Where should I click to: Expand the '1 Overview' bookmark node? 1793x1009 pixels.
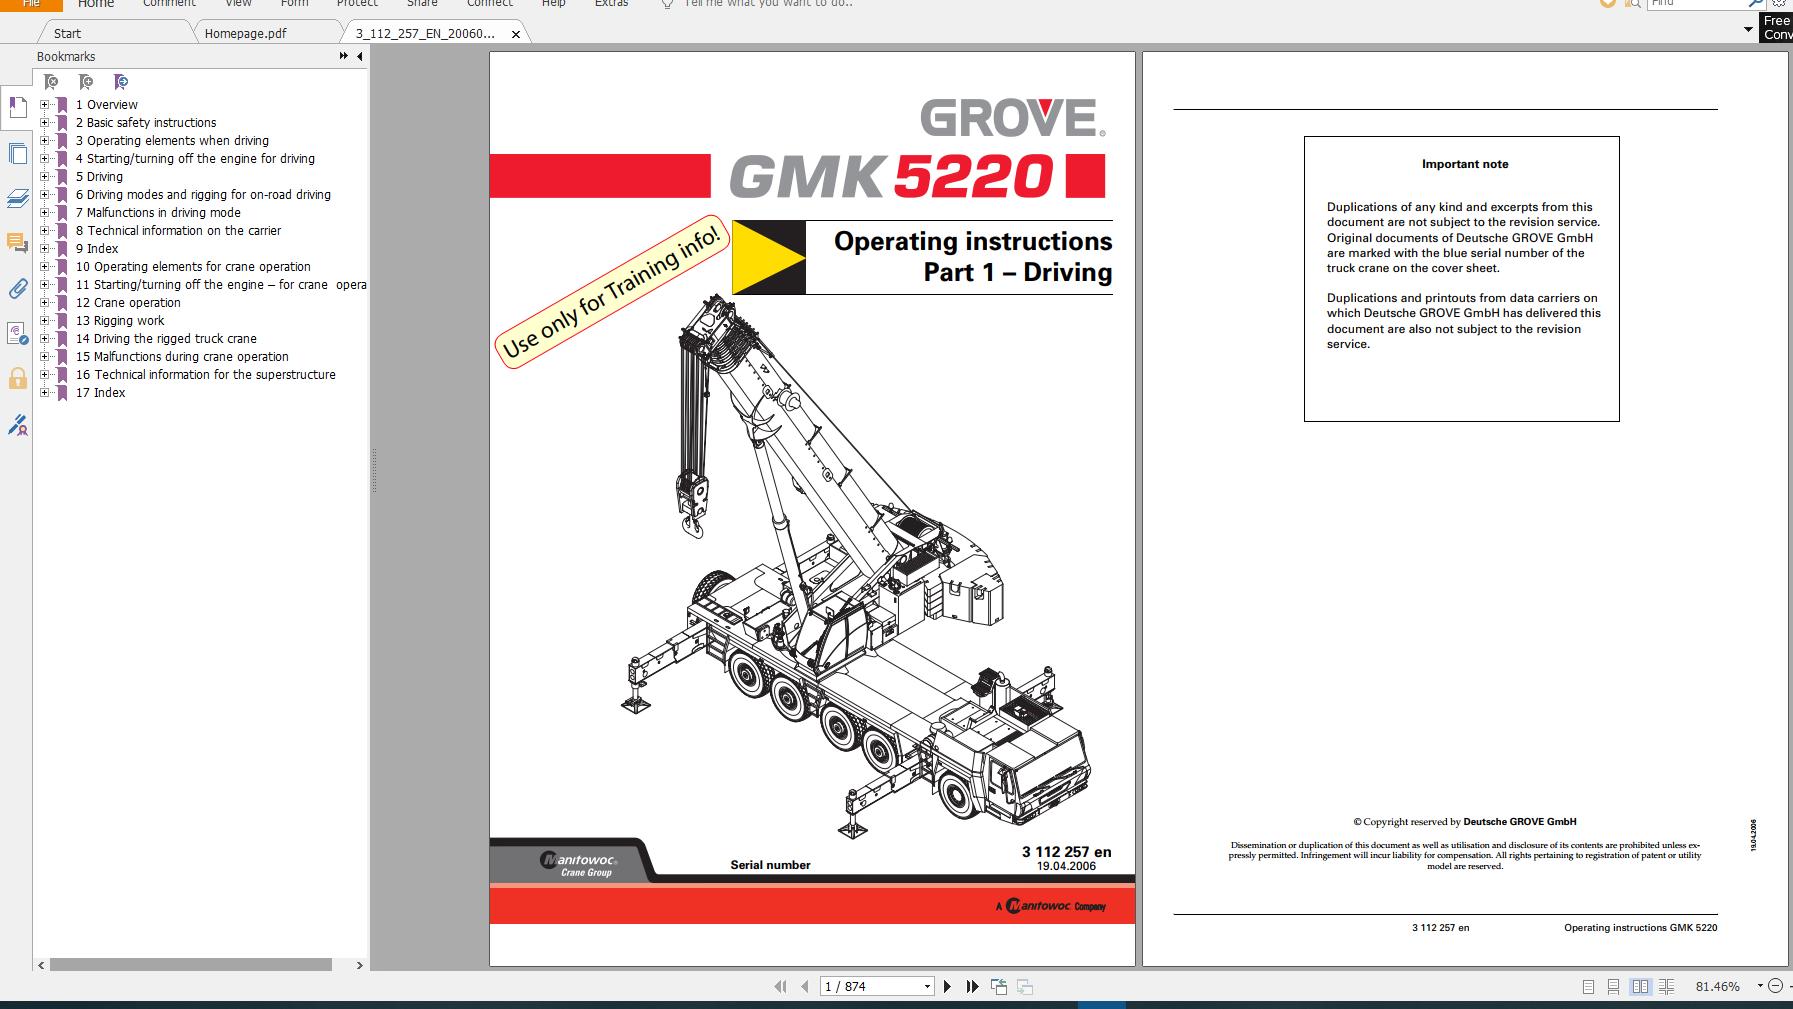point(44,104)
